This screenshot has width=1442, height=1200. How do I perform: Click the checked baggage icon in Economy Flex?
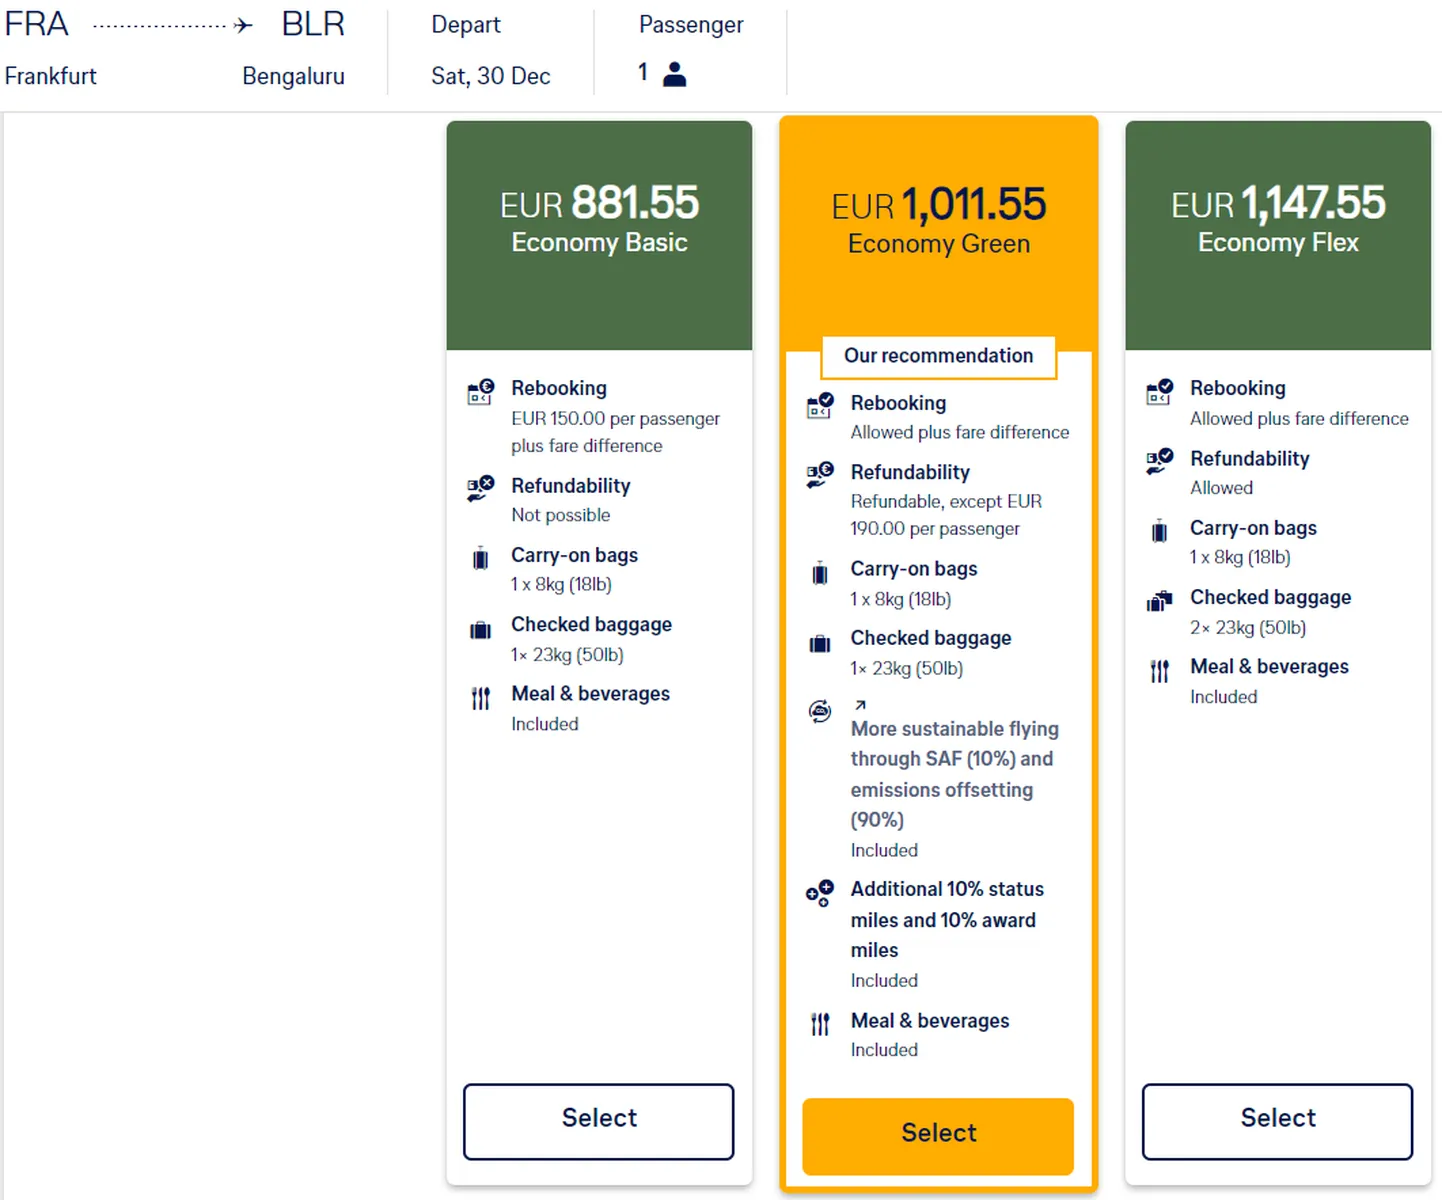pyautogui.click(x=1159, y=601)
